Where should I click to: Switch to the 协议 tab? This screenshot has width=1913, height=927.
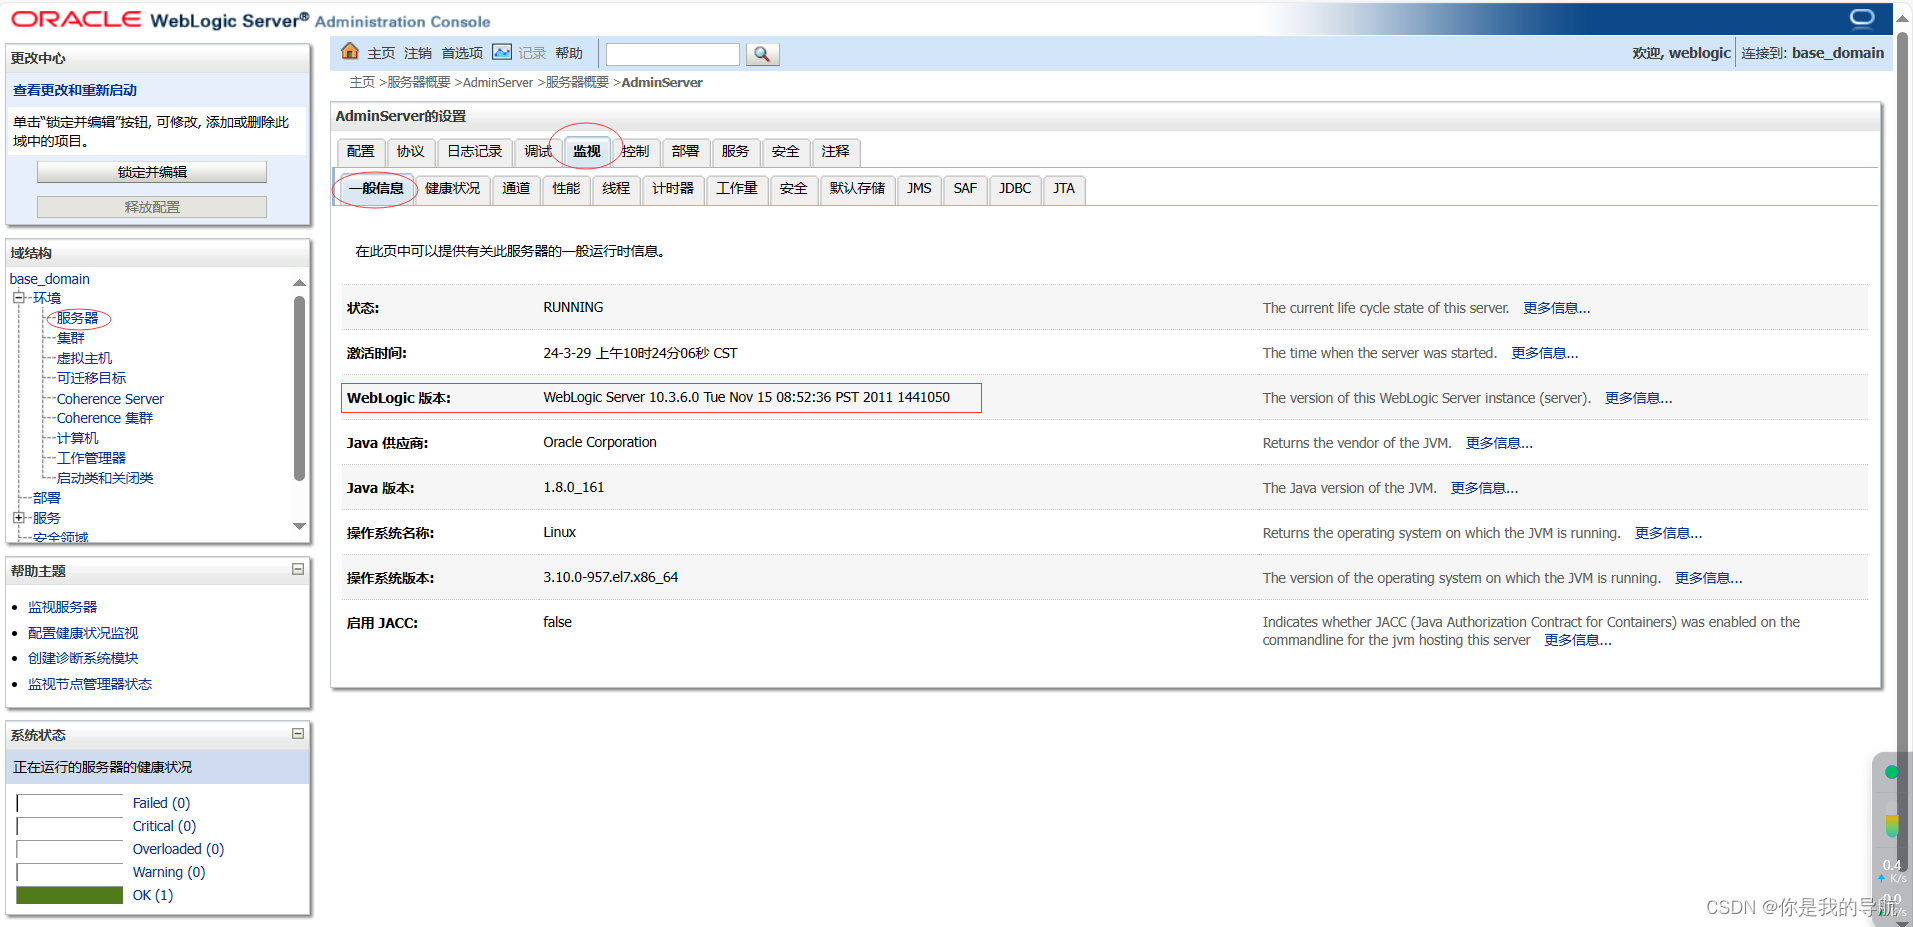pyautogui.click(x=410, y=152)
